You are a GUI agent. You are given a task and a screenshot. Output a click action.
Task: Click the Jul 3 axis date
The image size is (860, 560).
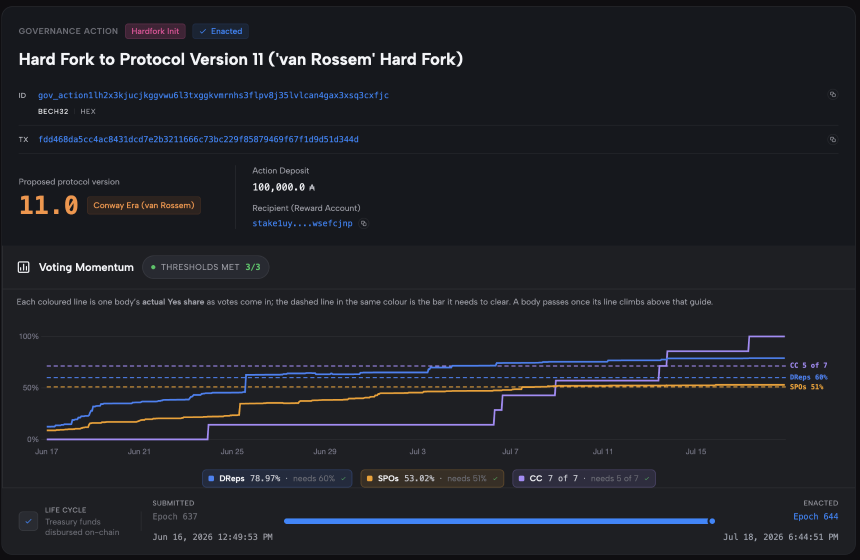[x=417, y=451]
